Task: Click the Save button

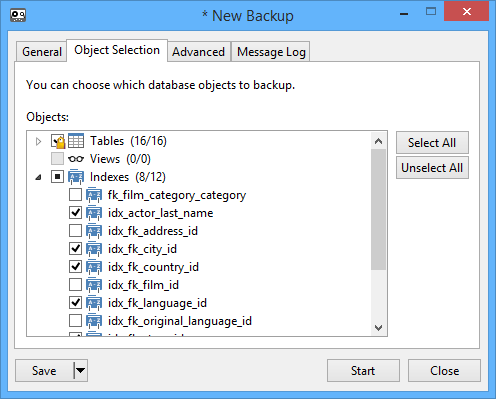Action: point(44,370)
